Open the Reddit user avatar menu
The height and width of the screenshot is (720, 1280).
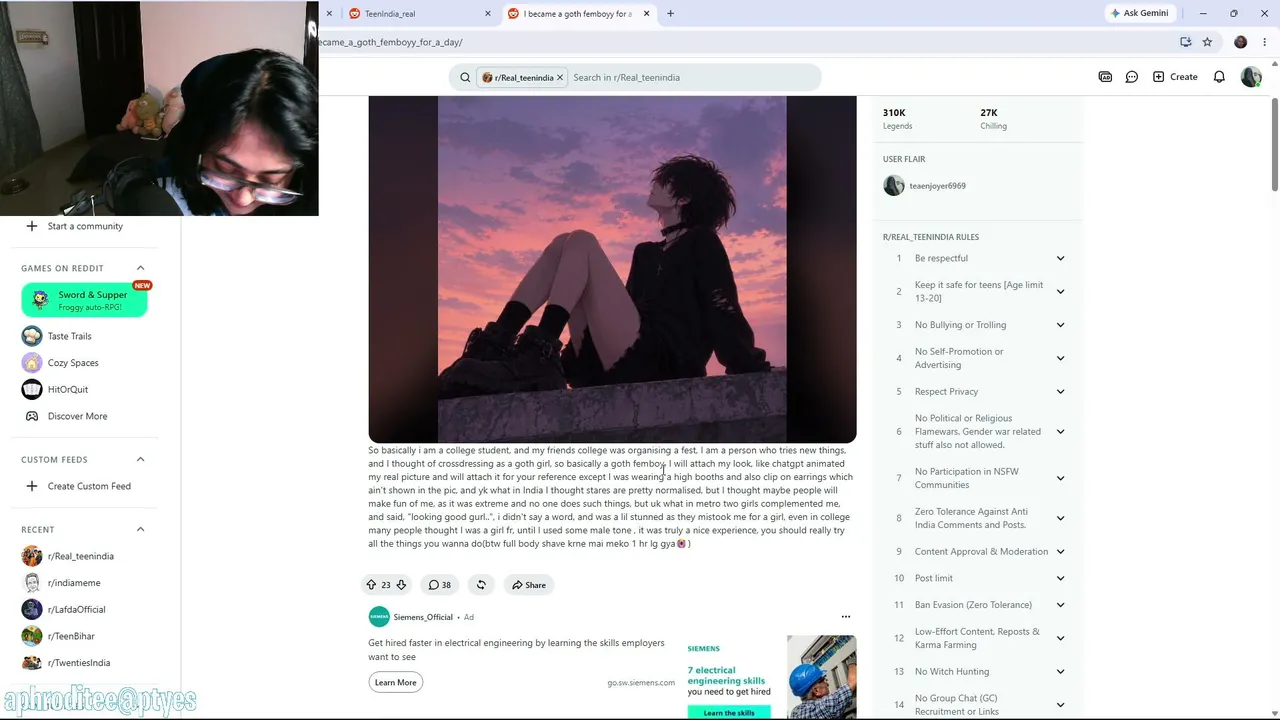(x=1251, y=77)
